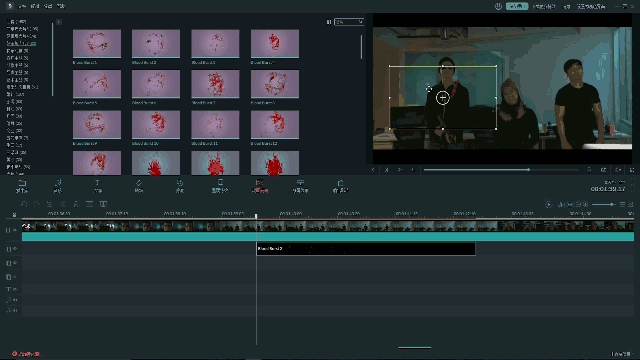Click the Redo arrow in timeline toolbar
The width and height of the screenshot is (640, 360).
(36, 204)
